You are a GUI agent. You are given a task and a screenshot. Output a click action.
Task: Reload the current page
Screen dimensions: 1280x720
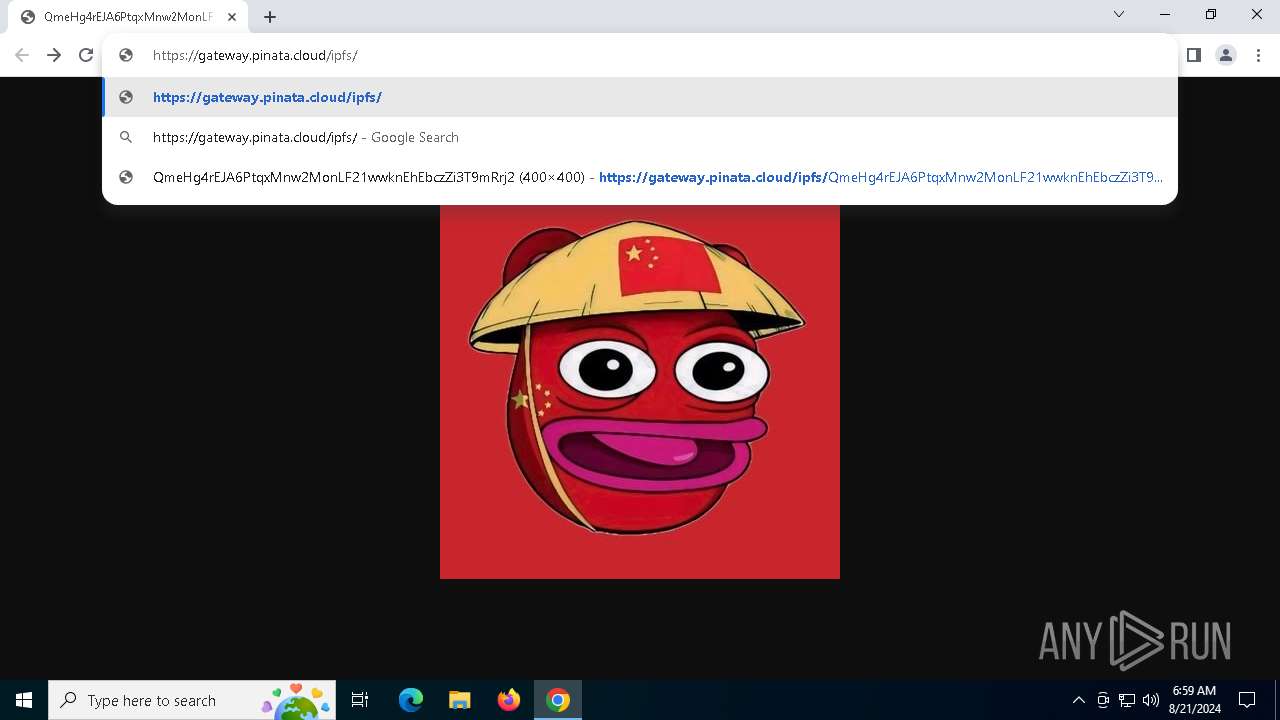pyautogui.click(x=86, y=55)
